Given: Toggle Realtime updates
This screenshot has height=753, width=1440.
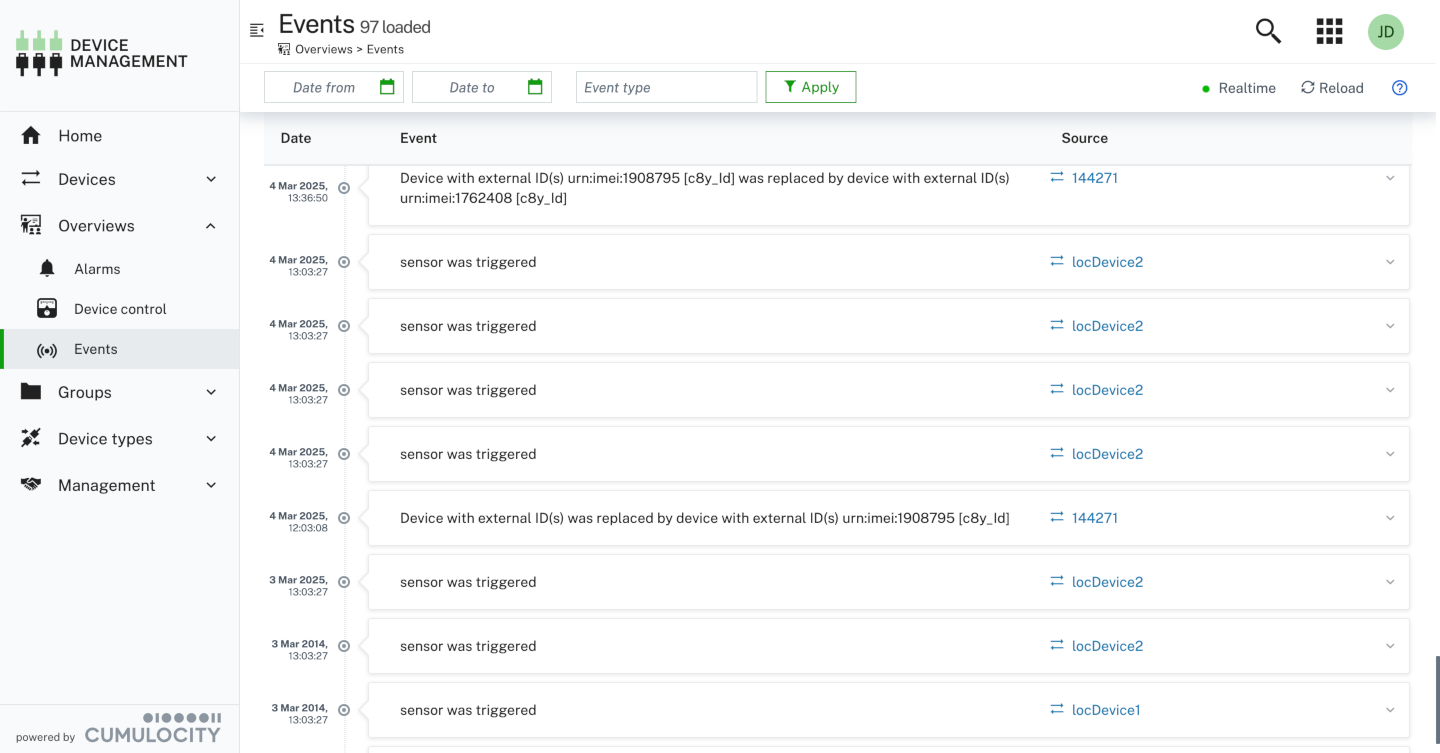Looking at the screenshot, I should (1239, 88).
